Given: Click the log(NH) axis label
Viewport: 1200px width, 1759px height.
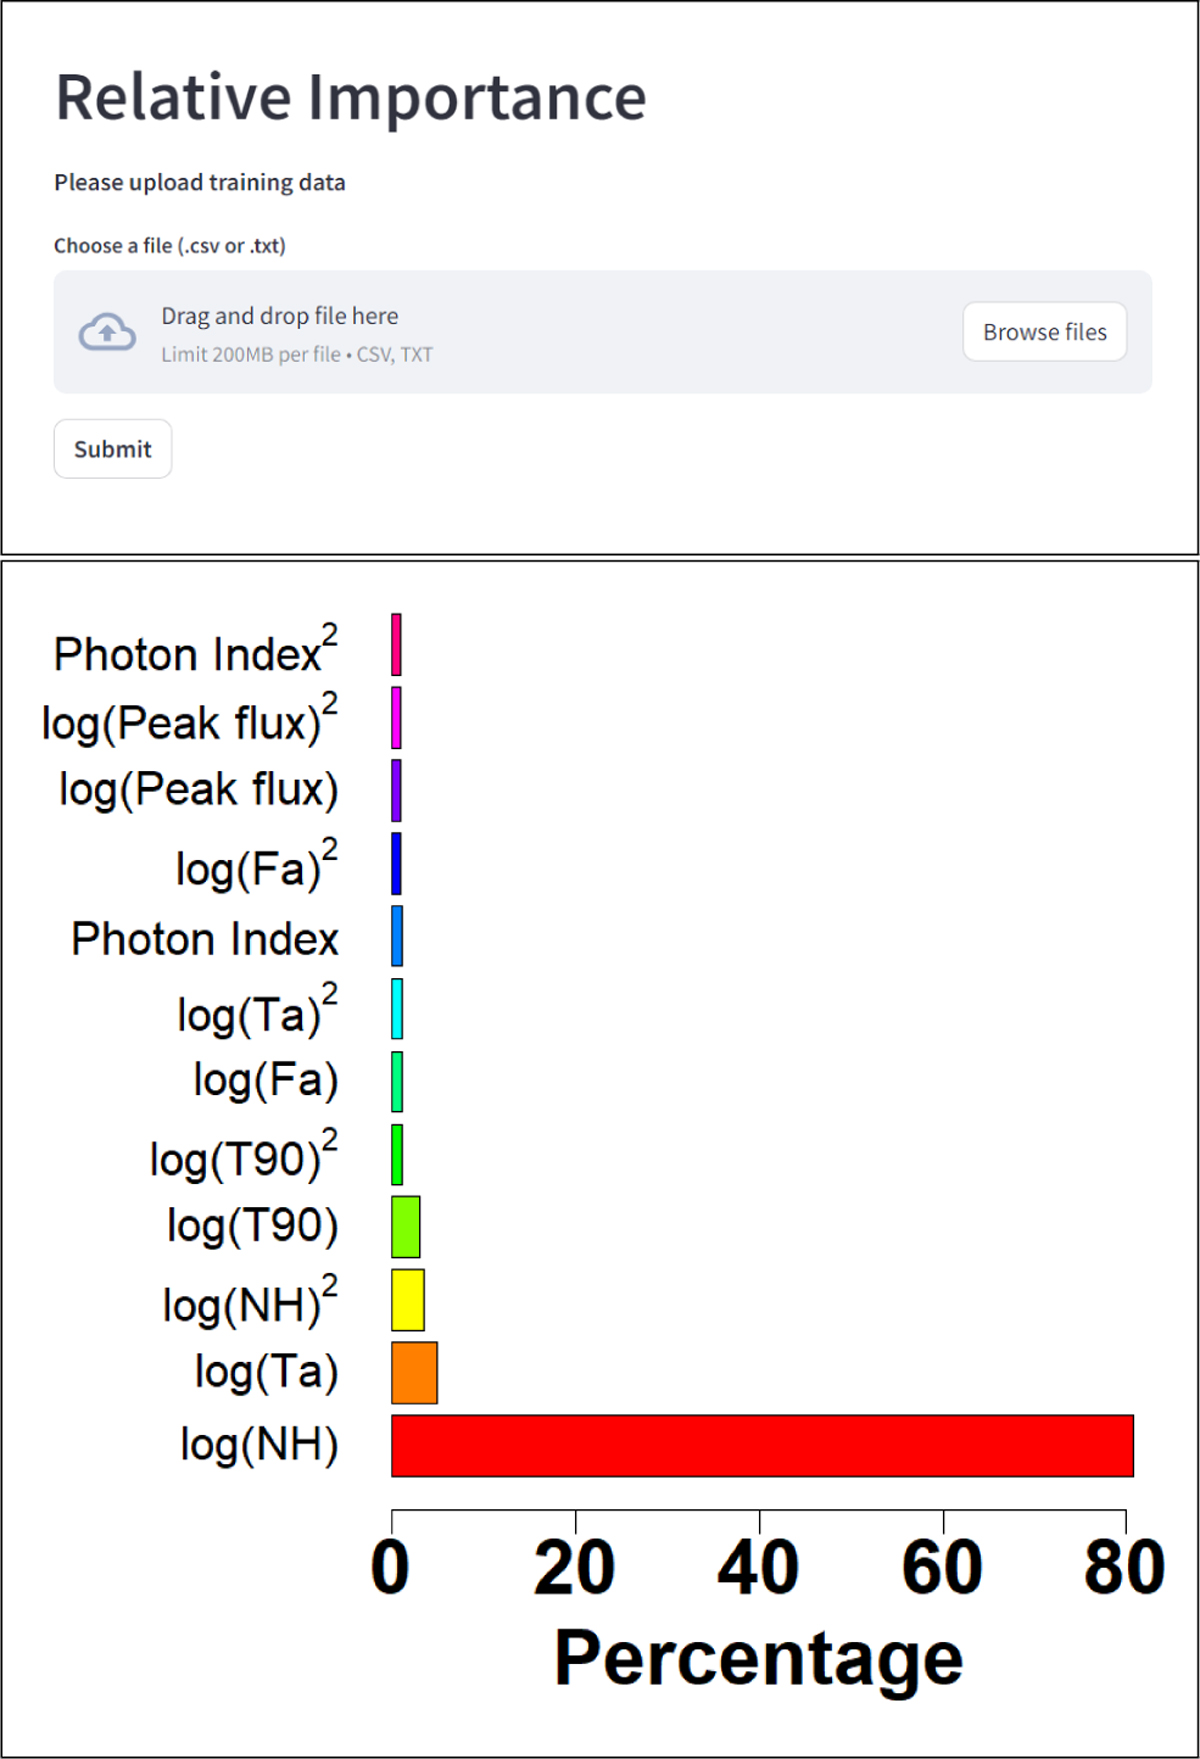Looking at the screenshot, I should coord(259,1445).
